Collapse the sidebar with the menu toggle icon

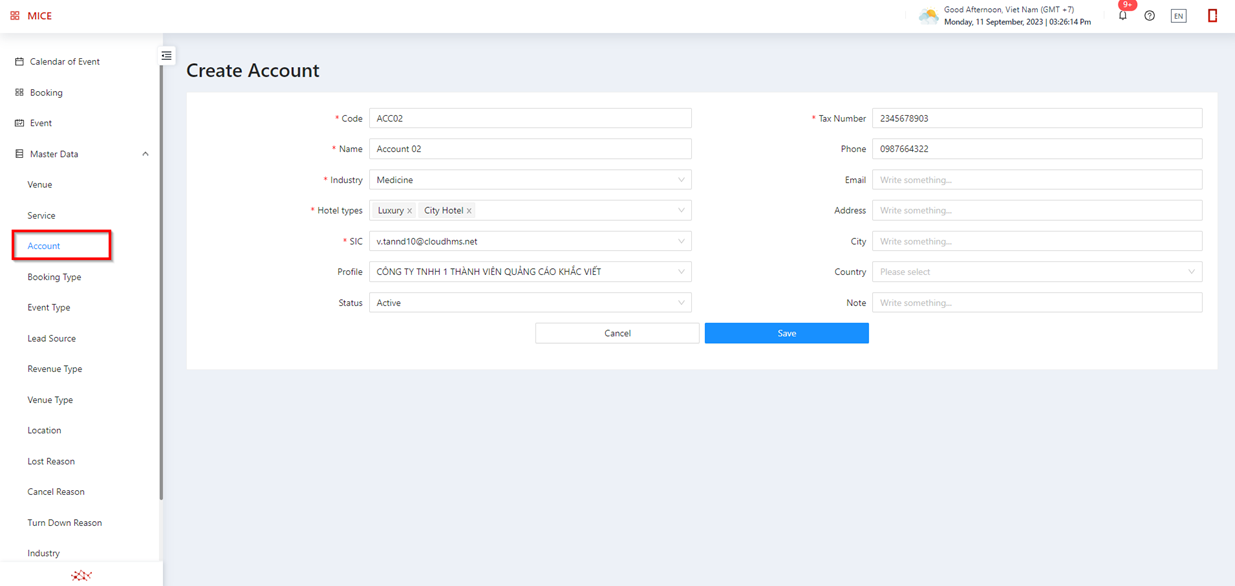tap(167, 56)
